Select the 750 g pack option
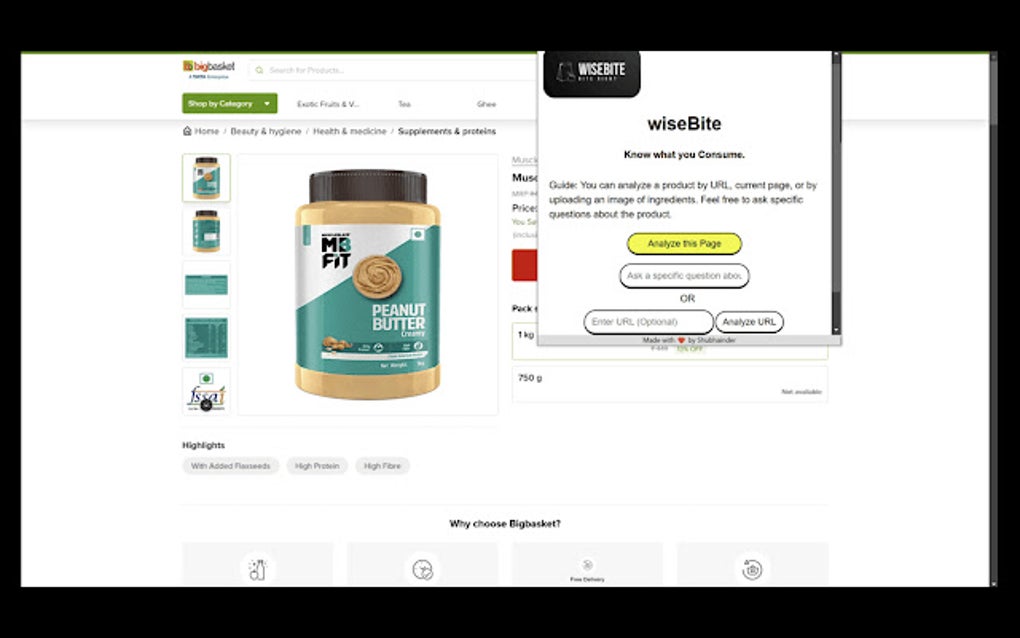This screenshot has width=1020, height=638. (669, 384)
